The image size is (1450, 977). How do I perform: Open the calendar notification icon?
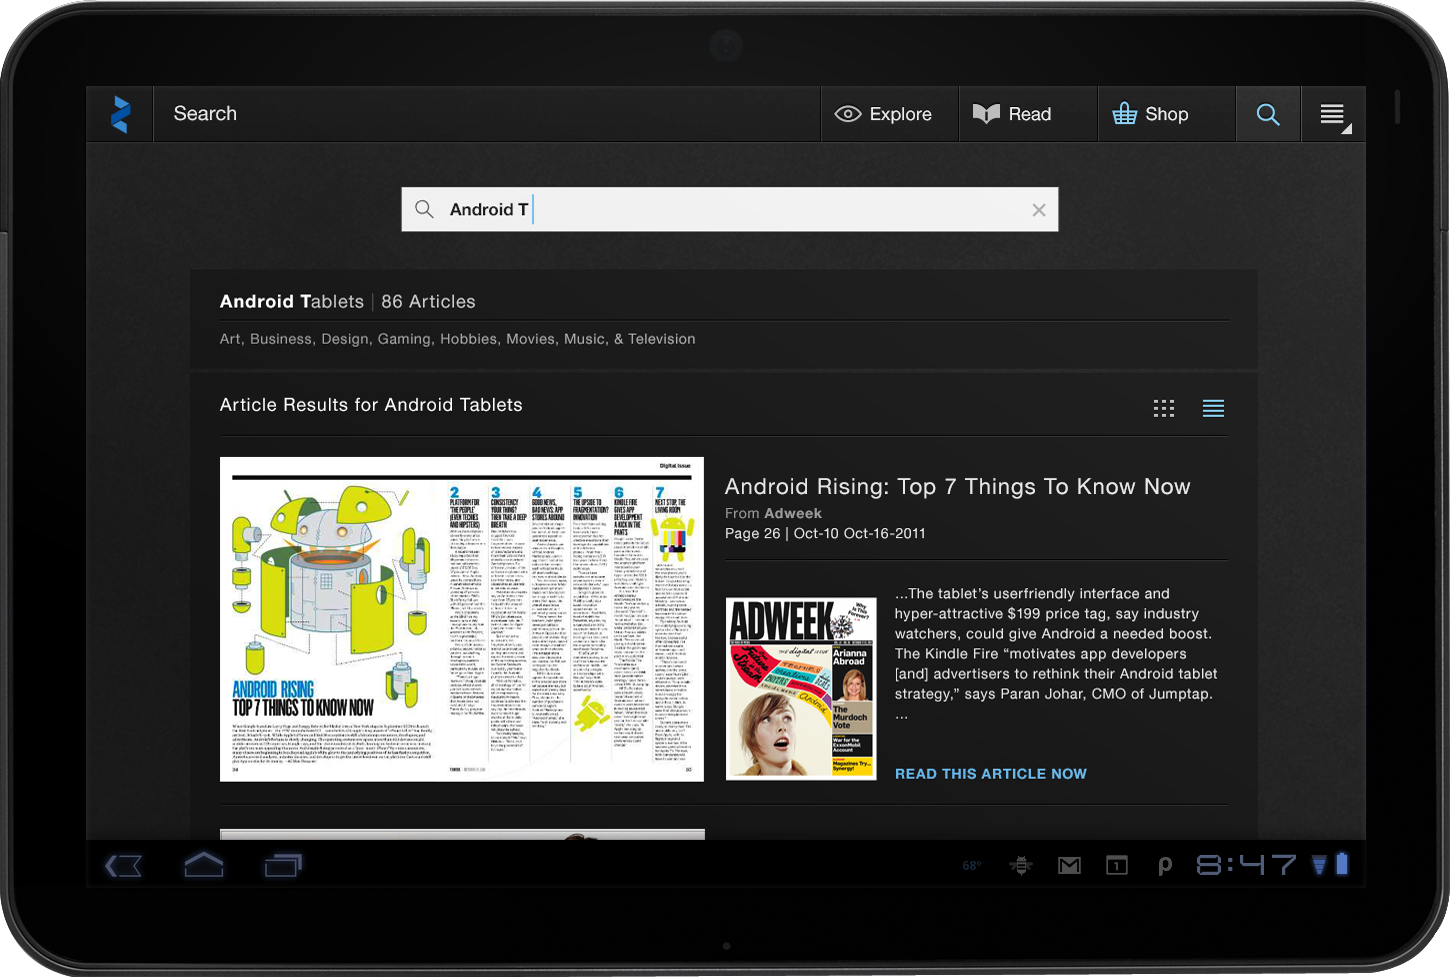1117,866
